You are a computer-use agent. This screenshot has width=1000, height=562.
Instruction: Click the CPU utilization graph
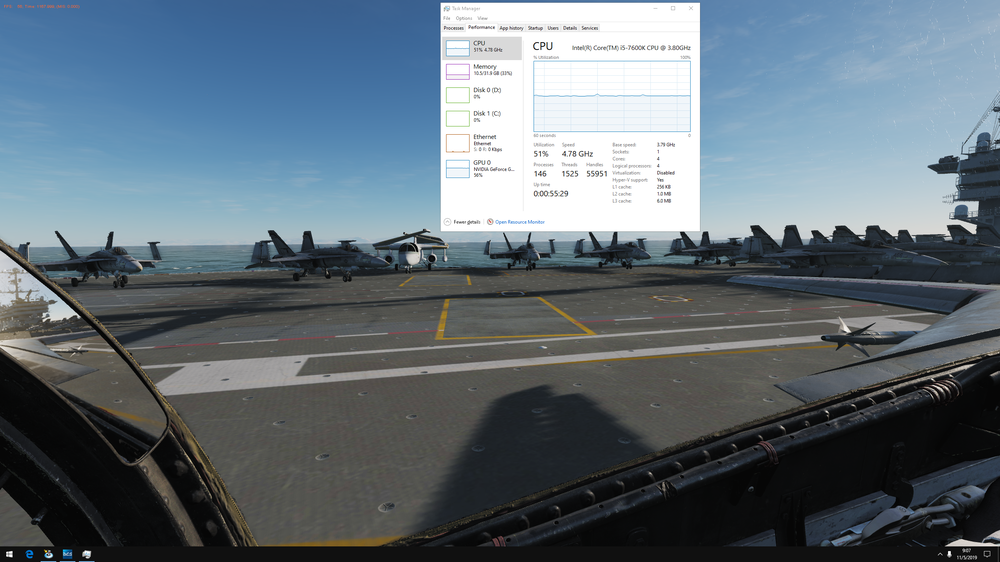point(612,96)
